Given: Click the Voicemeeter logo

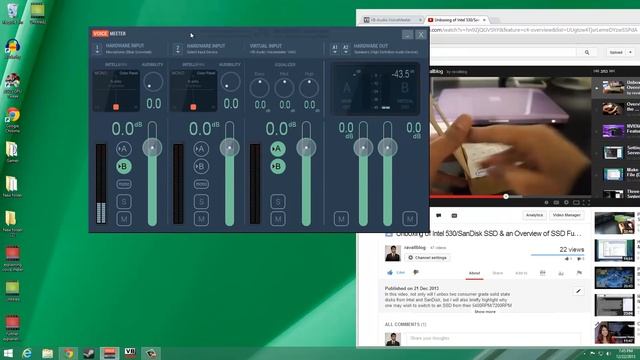Looking at the screenshot, I should (109, 33).
